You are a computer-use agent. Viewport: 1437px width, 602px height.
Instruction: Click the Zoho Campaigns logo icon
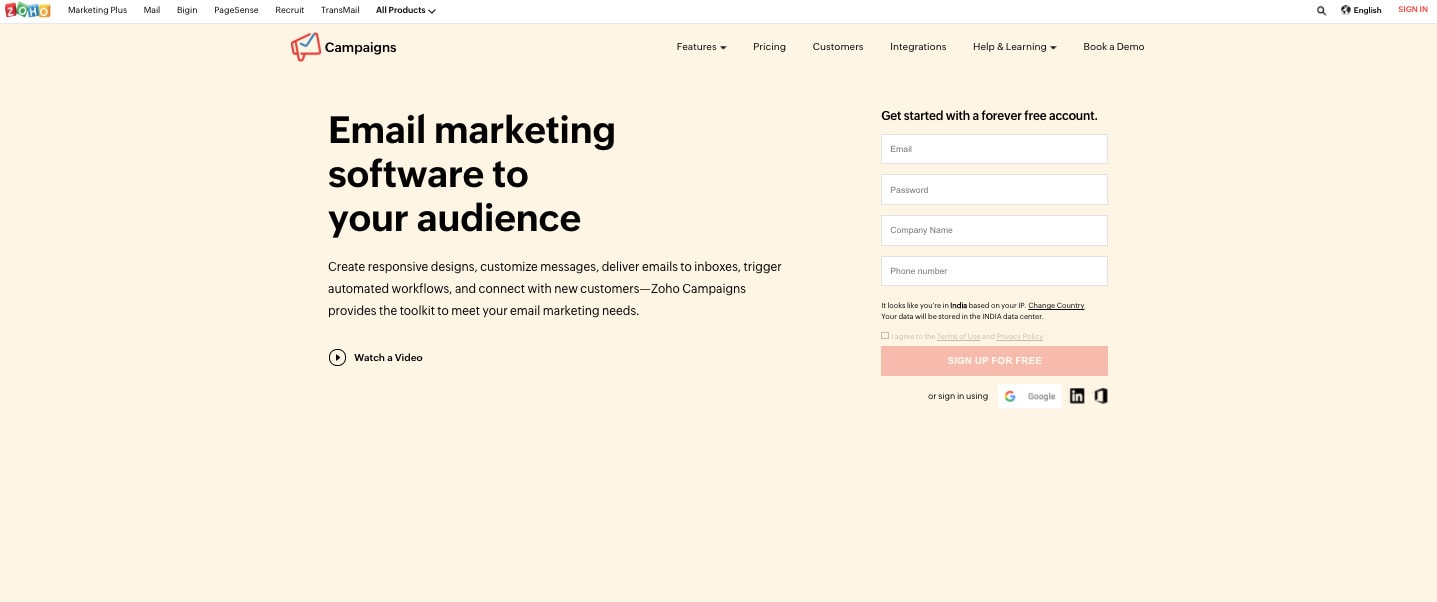305,46
